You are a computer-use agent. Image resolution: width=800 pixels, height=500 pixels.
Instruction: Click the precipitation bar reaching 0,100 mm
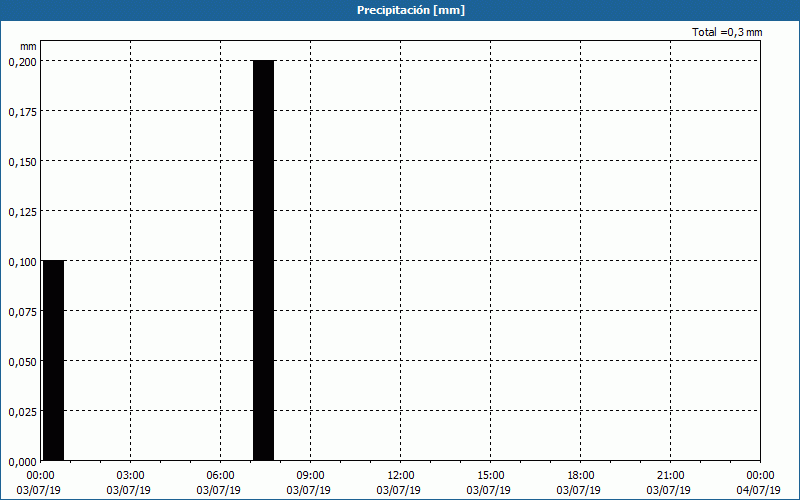click(53, 361)
